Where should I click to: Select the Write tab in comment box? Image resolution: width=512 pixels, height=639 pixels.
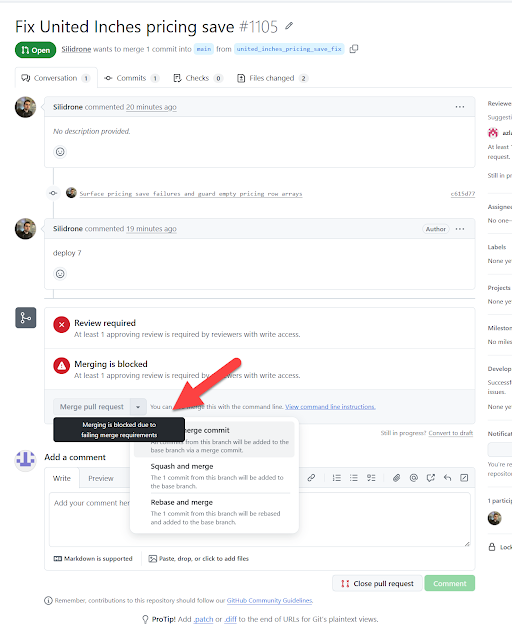[x=62, y=478]
